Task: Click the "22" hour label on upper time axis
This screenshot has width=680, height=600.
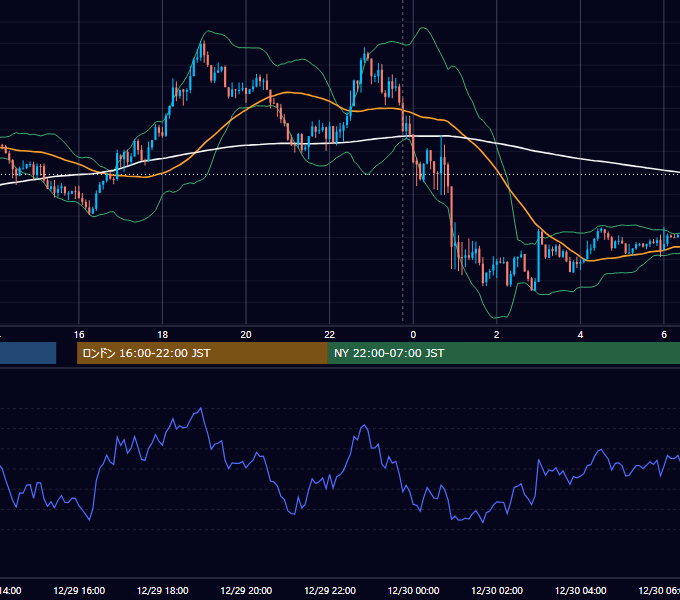Action: [330, 335]
